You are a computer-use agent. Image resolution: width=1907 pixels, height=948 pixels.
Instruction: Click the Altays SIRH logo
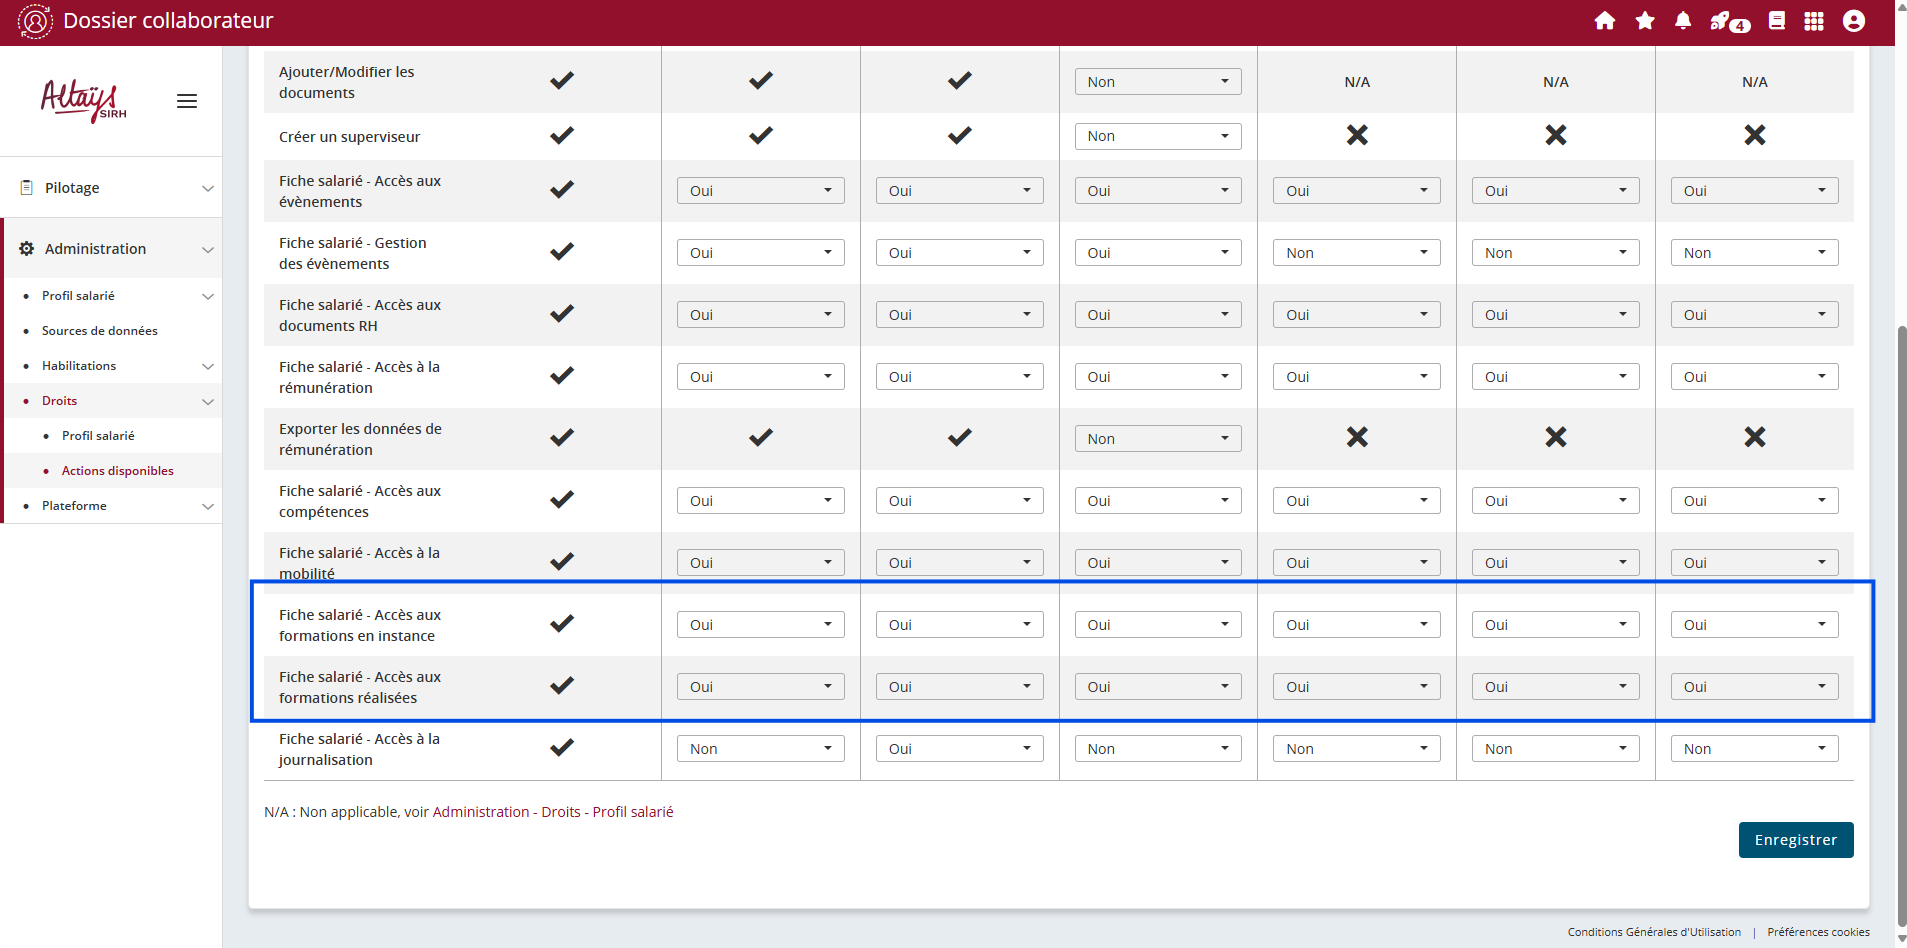[84, 100]
